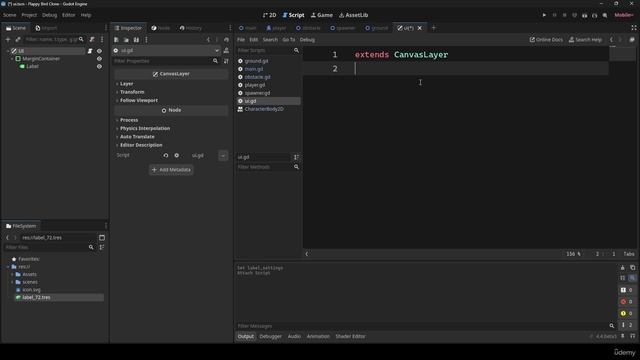The image size is (640, 360).
Task: Add a new node with the plus icon
Action: (x=8, y=40)
